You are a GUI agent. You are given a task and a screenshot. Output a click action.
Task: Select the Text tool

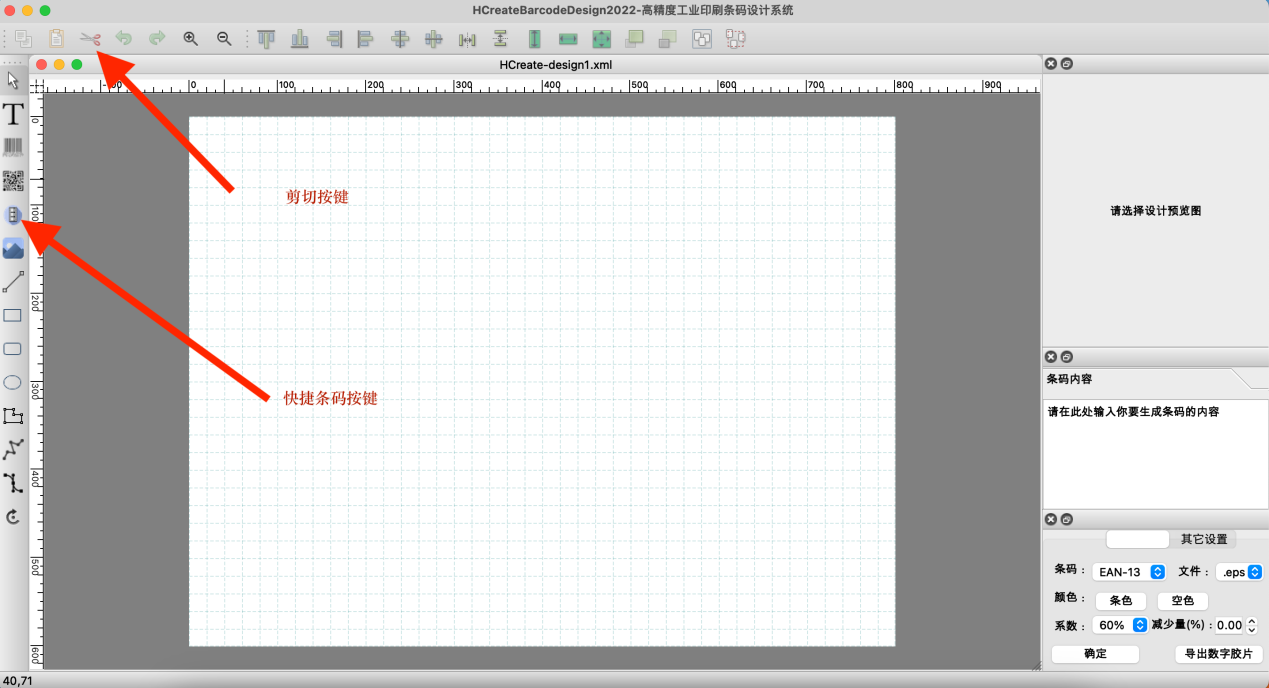coord(13,114)
